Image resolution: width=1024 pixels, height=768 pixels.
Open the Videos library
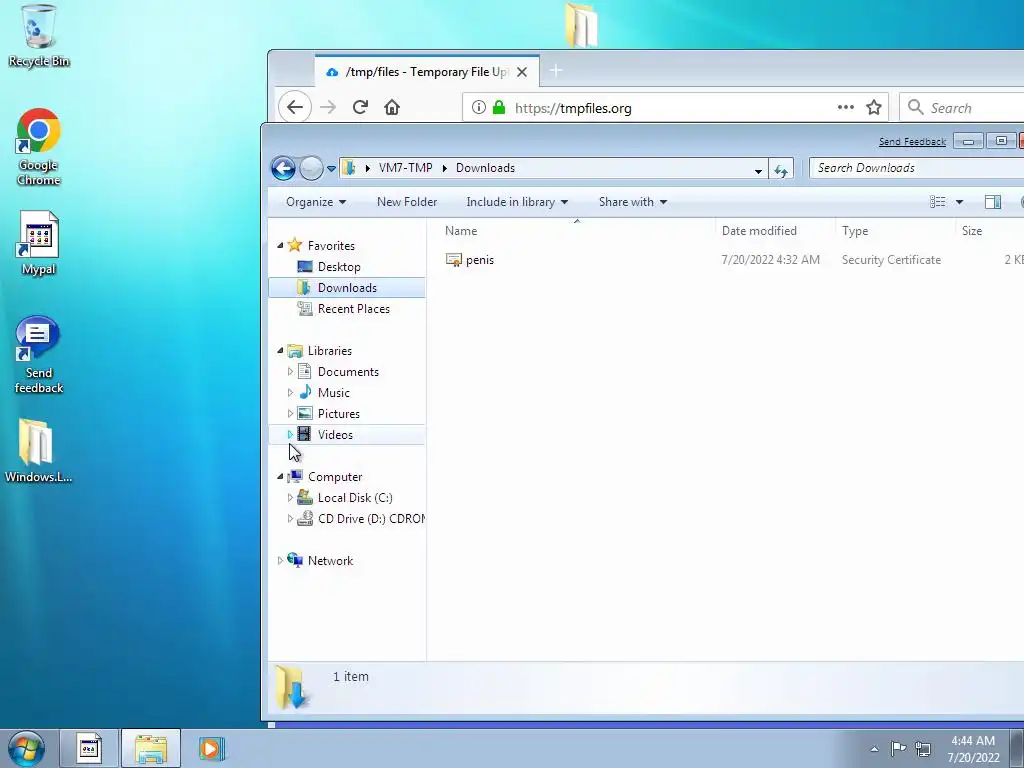[335, 434]
